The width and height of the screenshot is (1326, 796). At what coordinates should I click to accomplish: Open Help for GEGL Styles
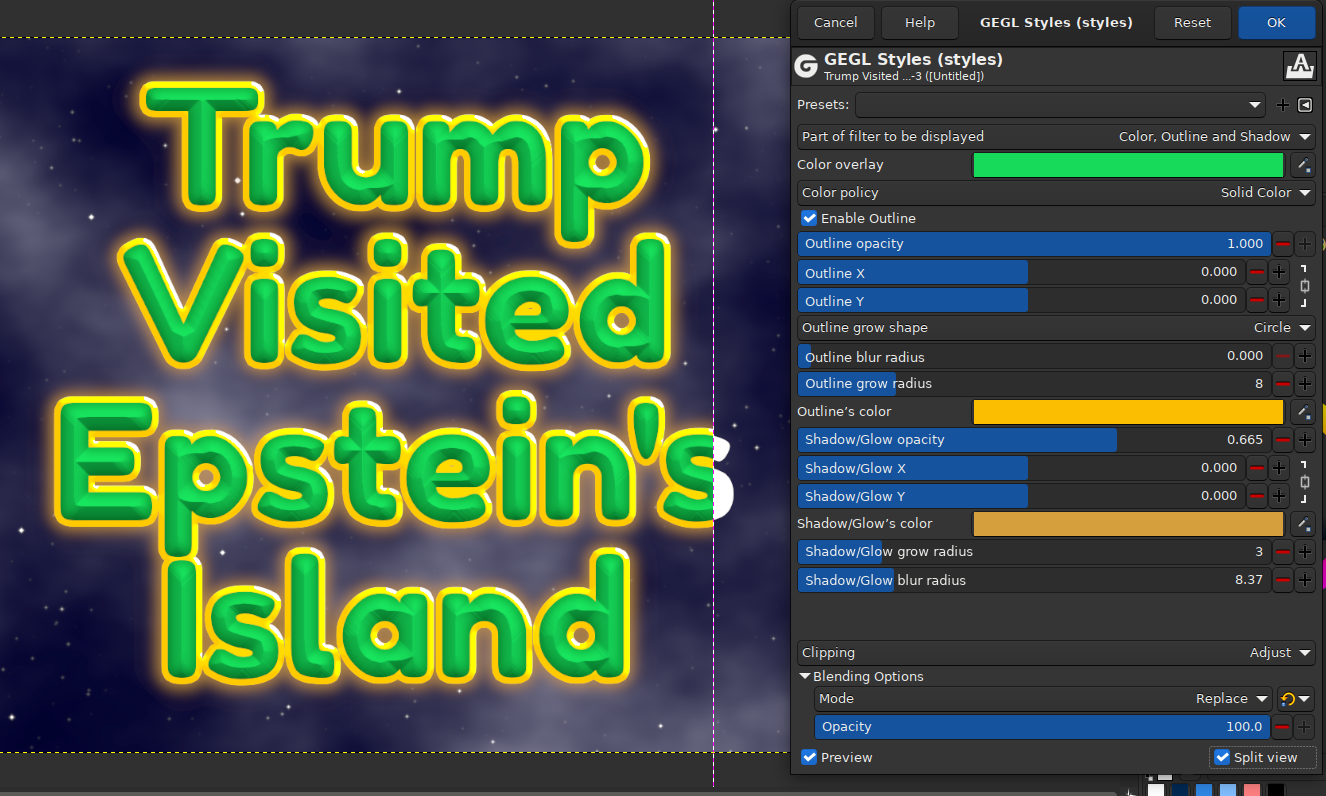[x=919, y=22]
